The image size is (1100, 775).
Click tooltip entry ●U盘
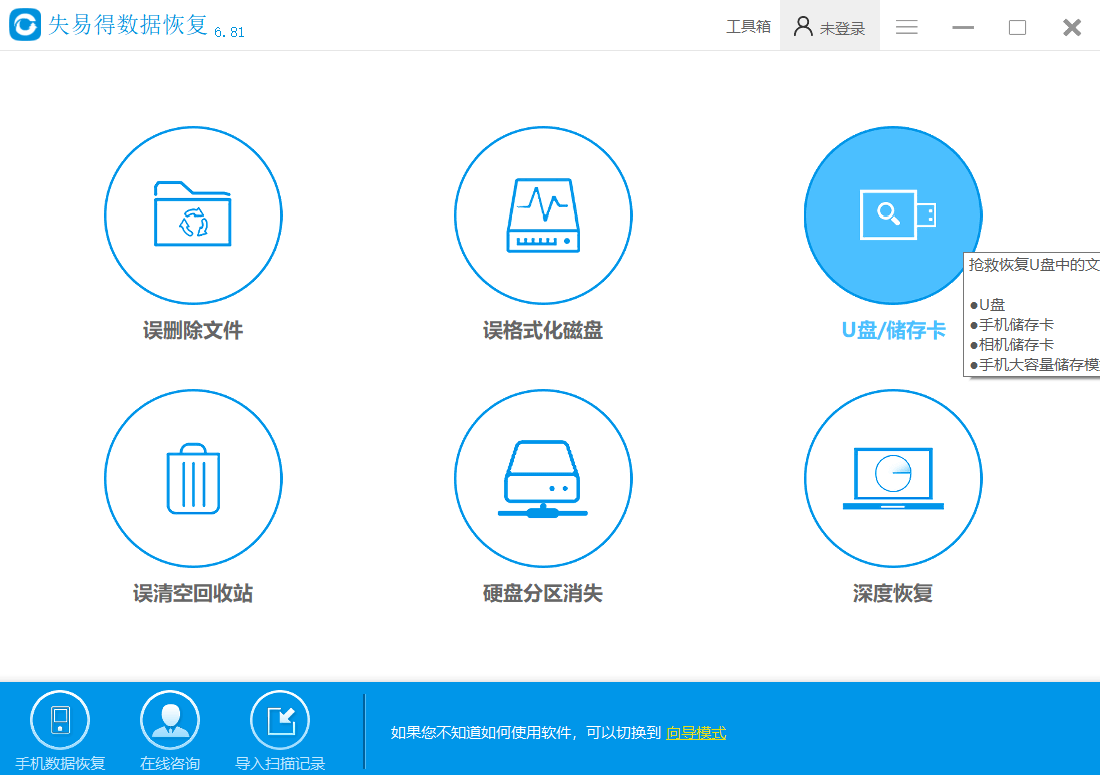[x=987, y=305]
